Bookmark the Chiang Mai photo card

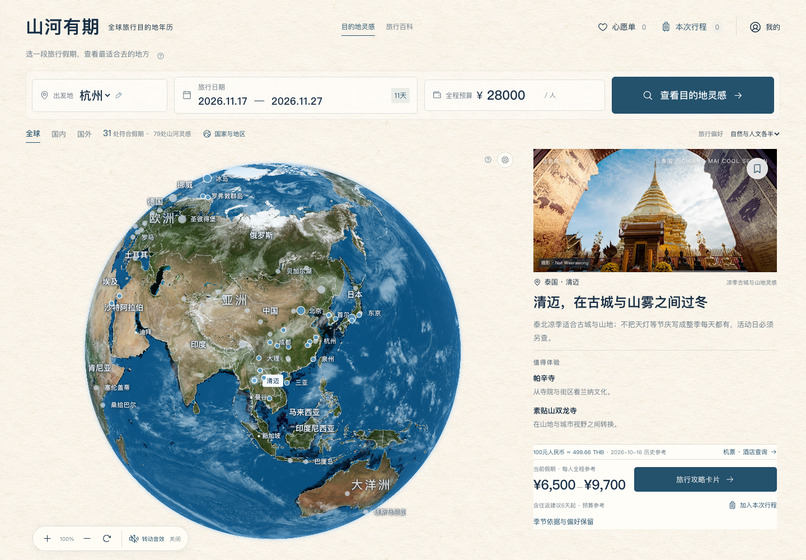[757, 168]
